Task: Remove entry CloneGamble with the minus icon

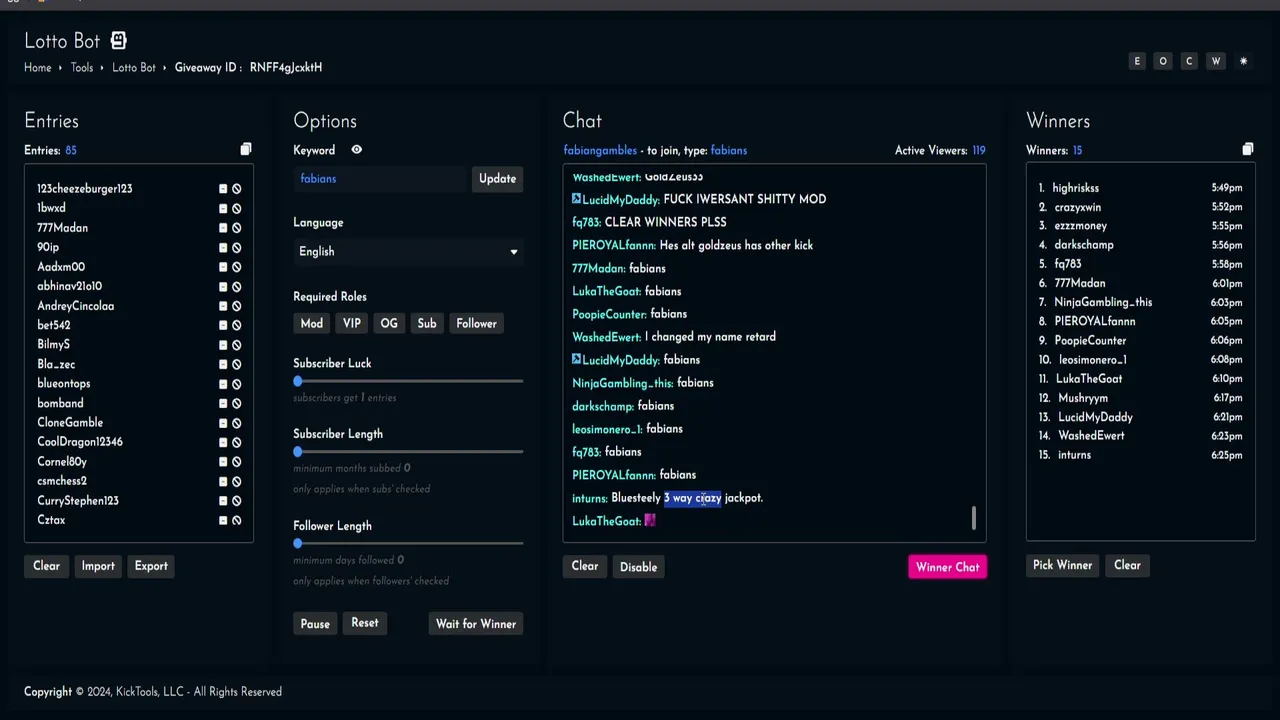Action: pos(223,422)
